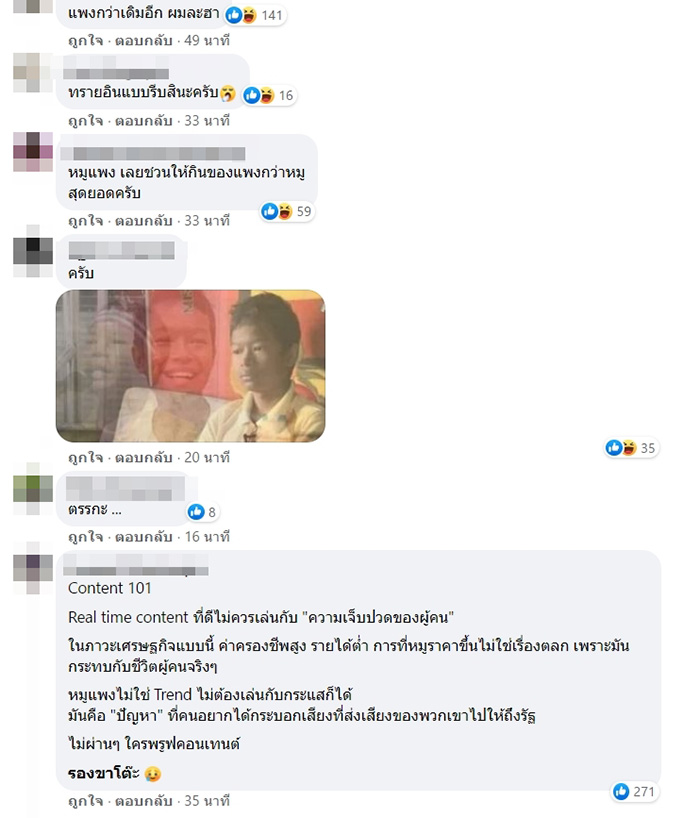700x818 pixels.
Task: Open reactions count showing 16
Action: [x=269, y=95]
